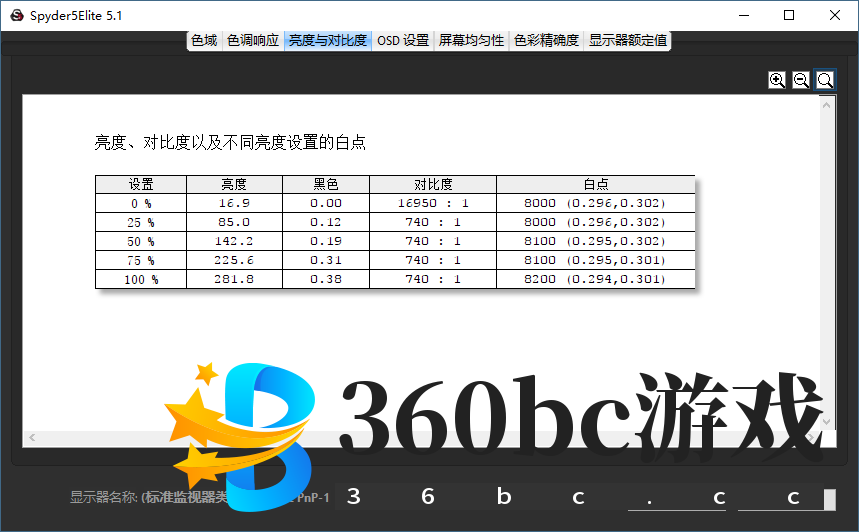Click the Spyder5Elite app icon in title bar
859x532 pixels.
click(x=16, y=15)
